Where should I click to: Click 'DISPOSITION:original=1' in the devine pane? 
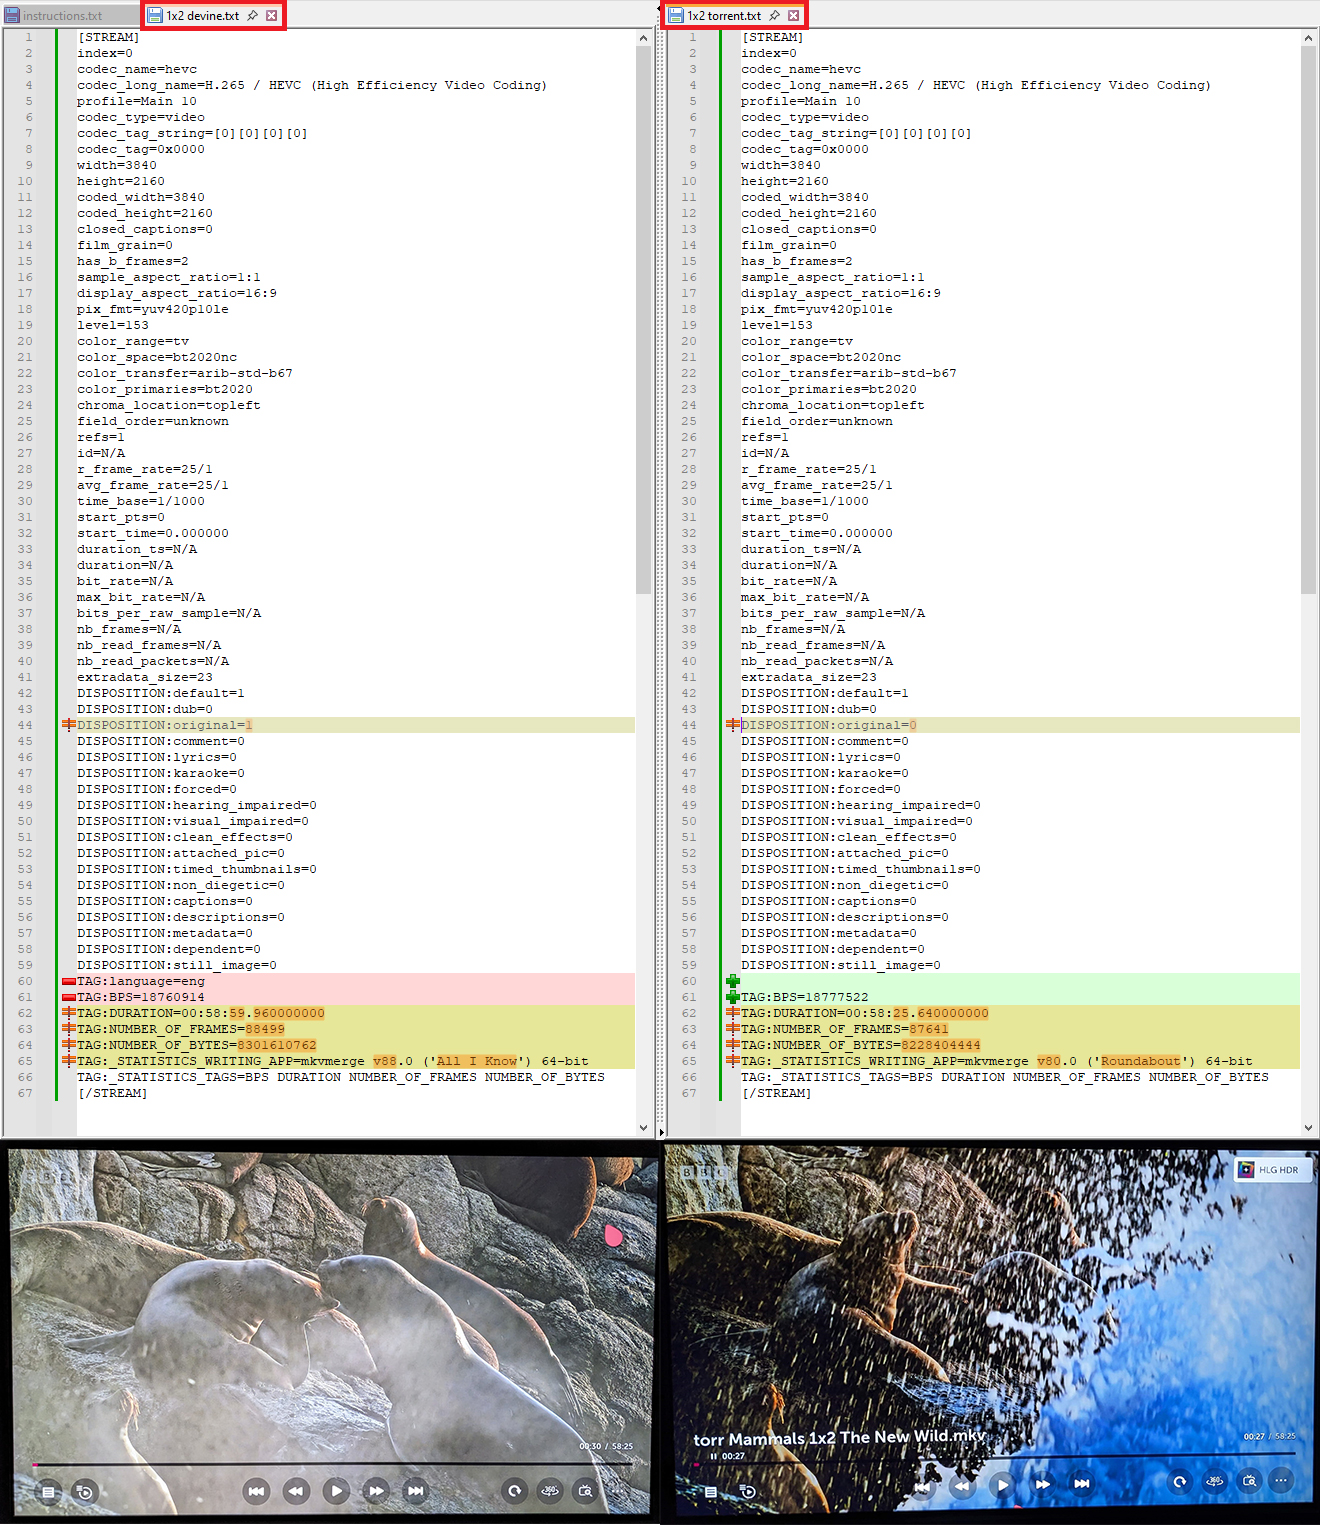[x=165, y=725]
